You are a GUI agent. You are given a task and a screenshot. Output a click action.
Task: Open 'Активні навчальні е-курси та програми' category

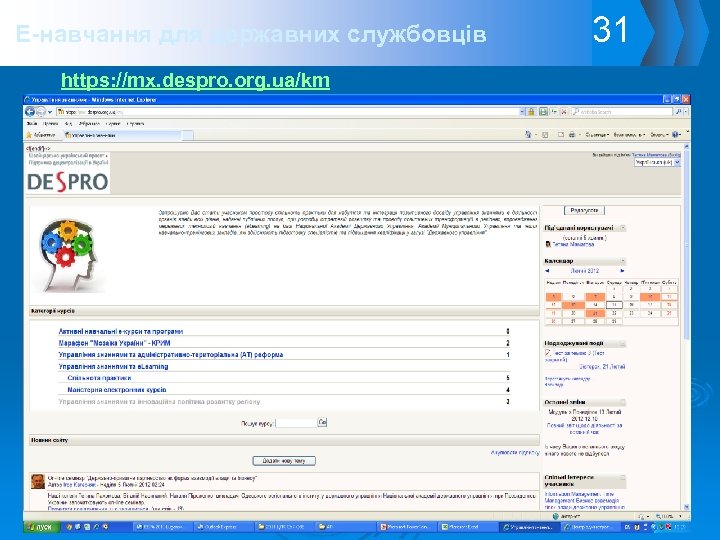click(121, 331)
